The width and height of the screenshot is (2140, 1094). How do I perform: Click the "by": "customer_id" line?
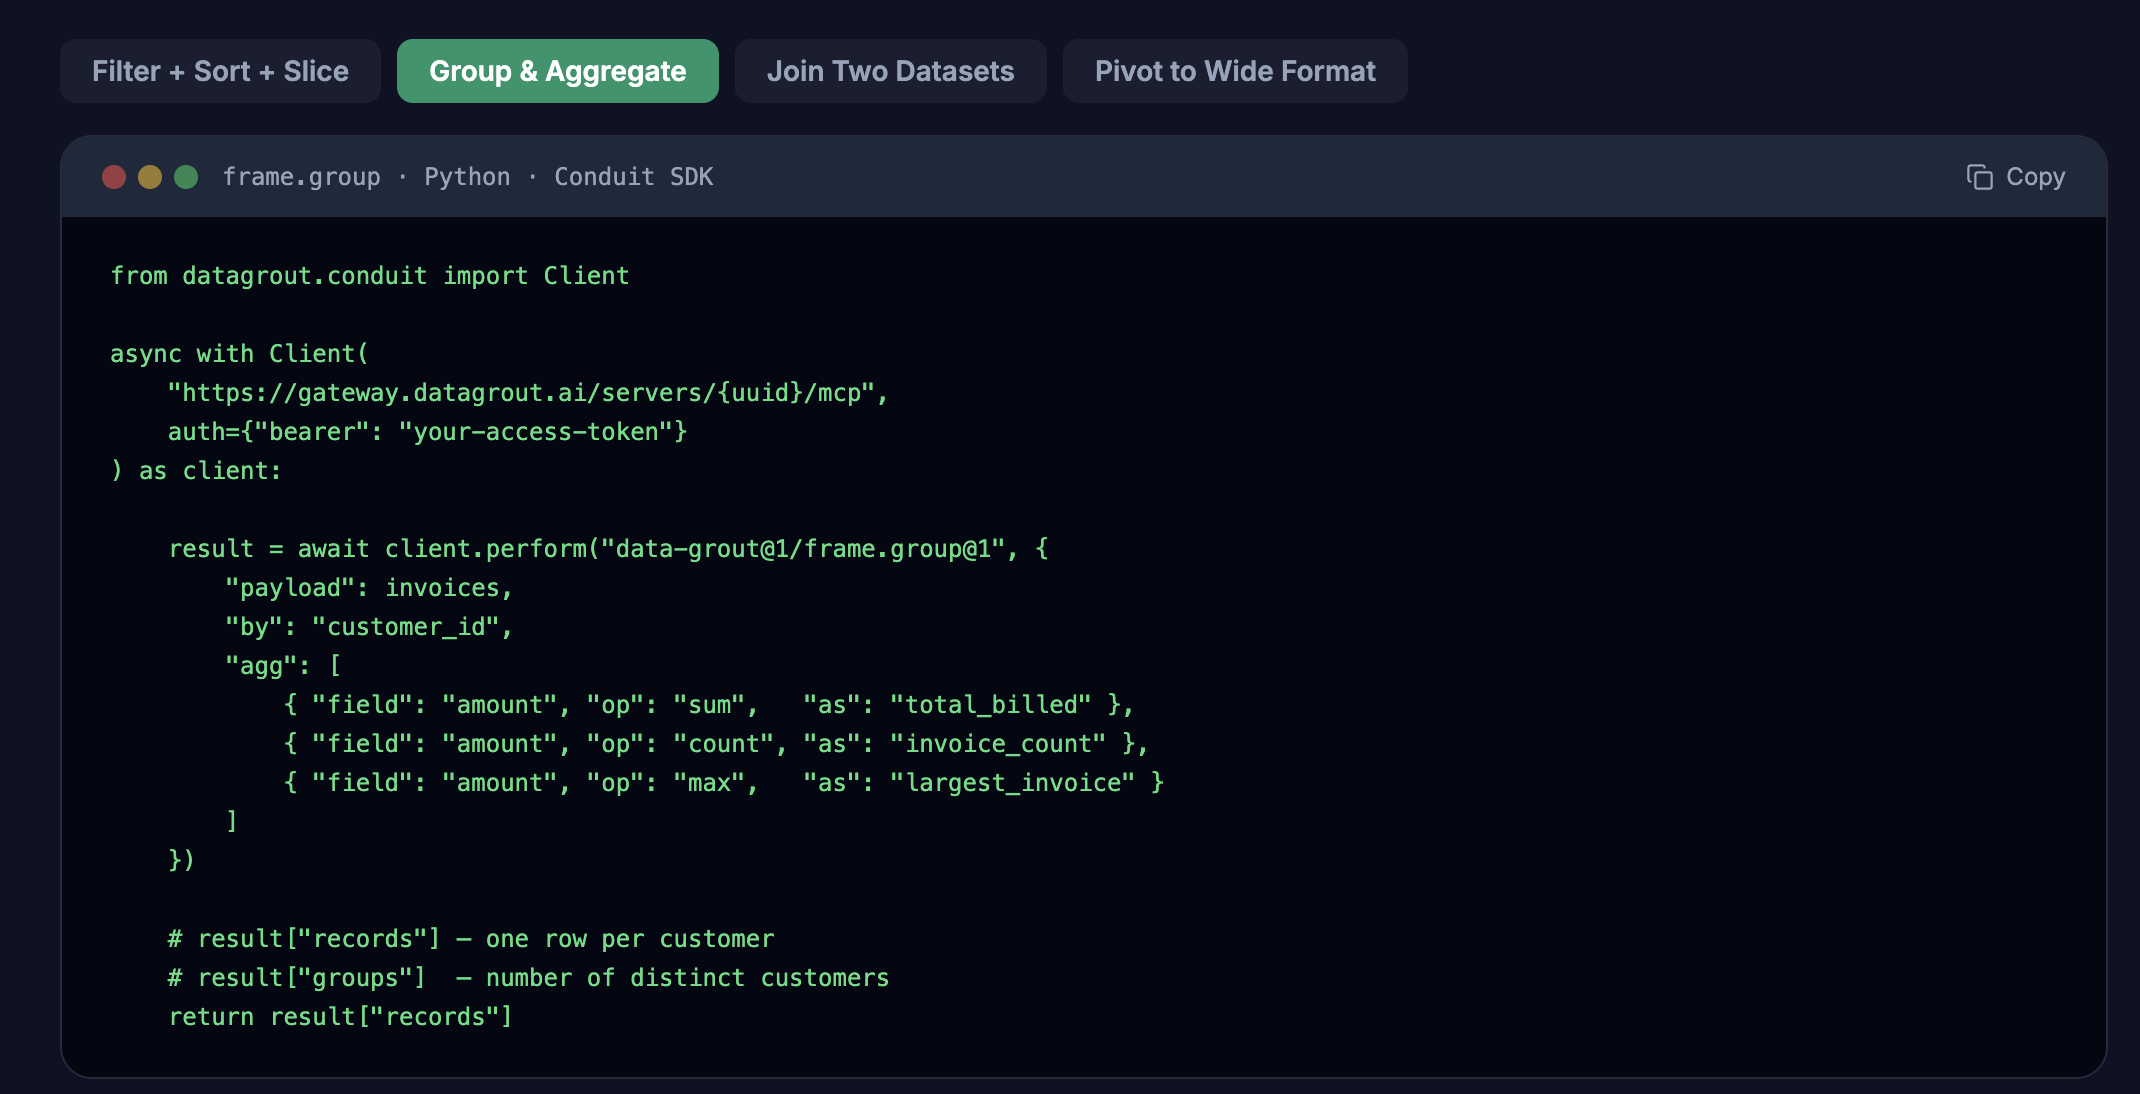click(369, 627)
